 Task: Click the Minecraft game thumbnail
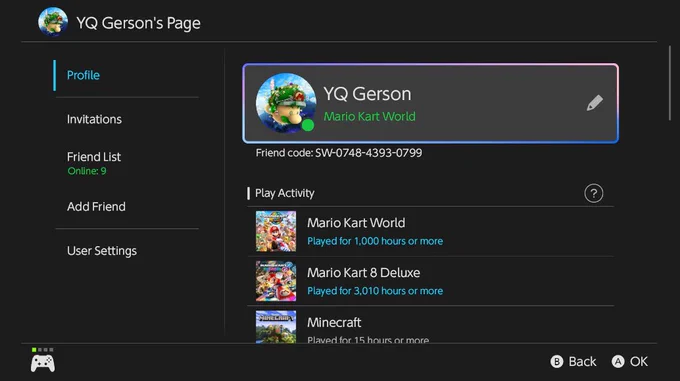point(276,327)
